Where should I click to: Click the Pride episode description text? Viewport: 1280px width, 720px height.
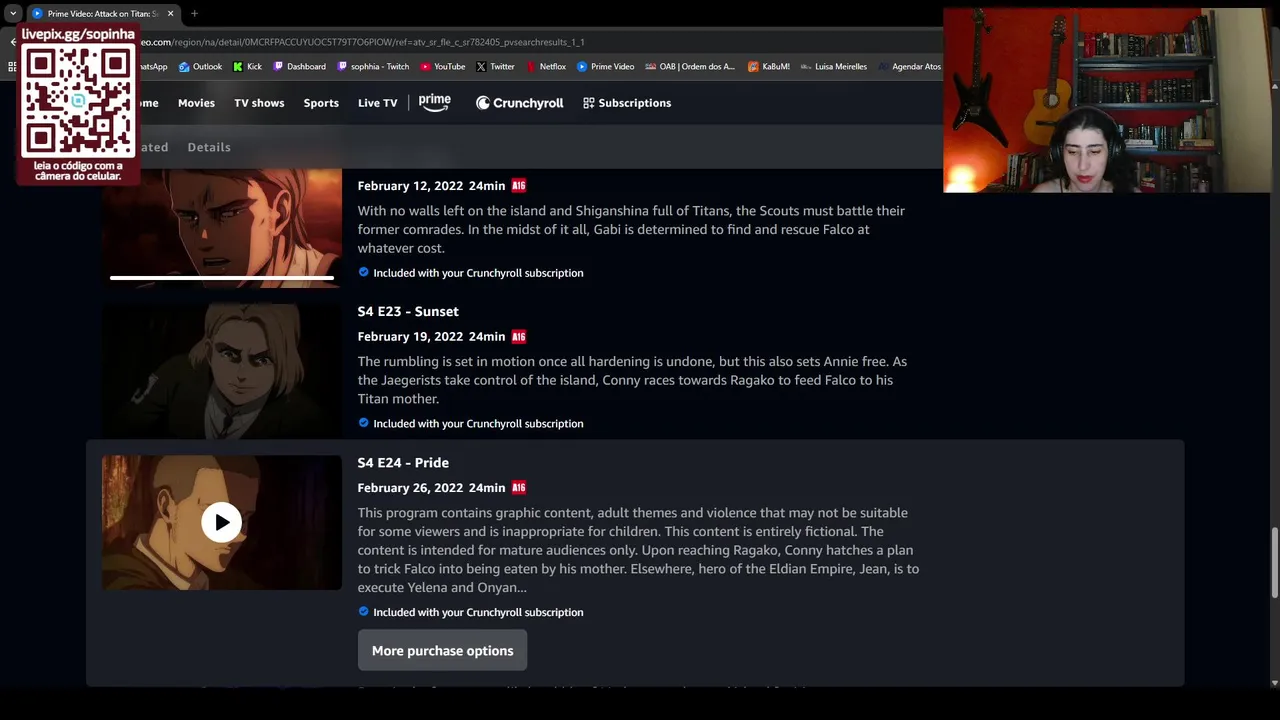coord(638,550)
